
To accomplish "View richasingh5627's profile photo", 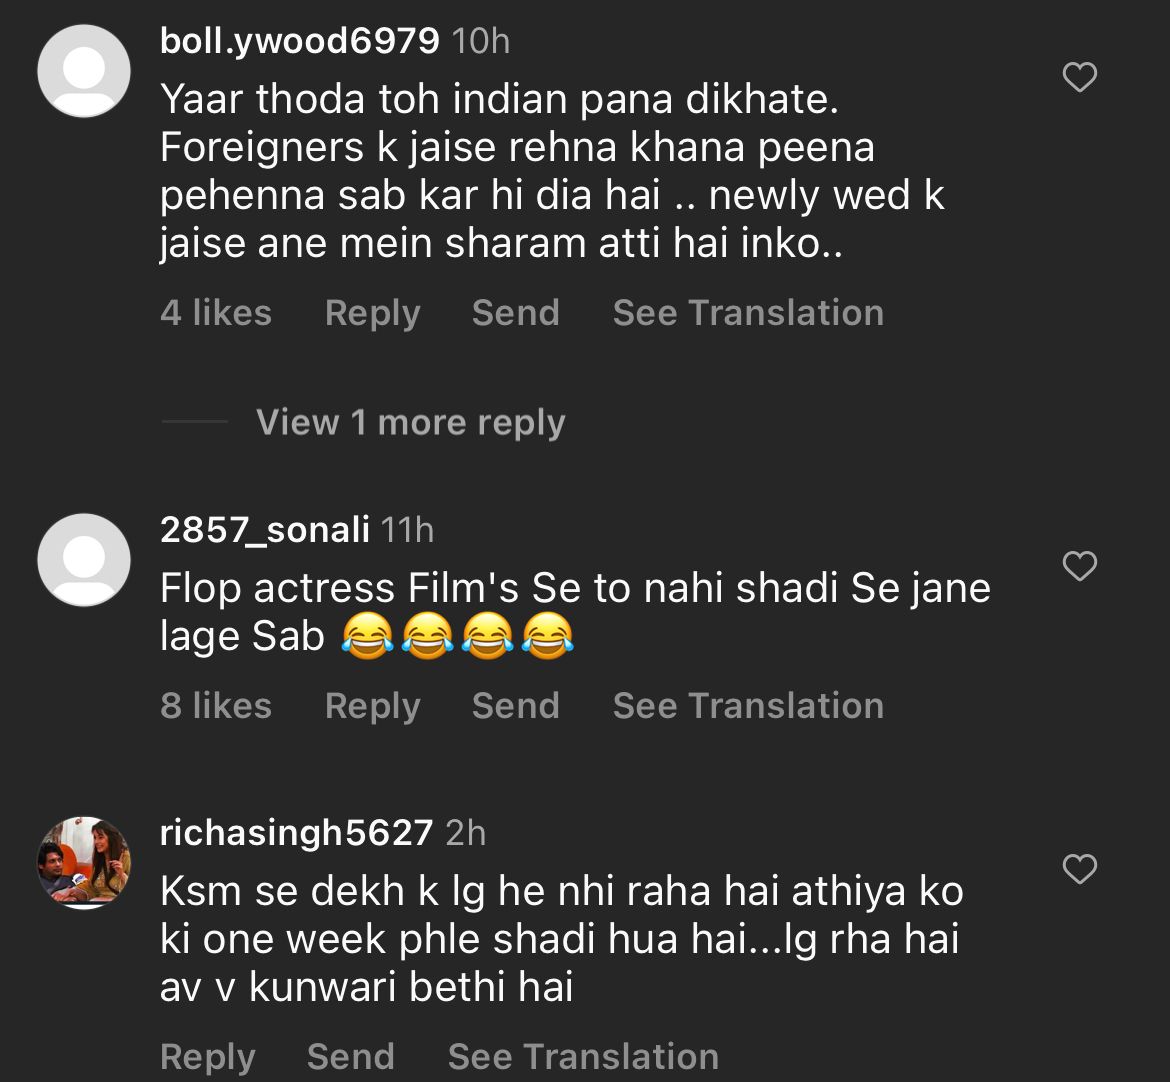I will pyautogui.click(x=84, y=862).
